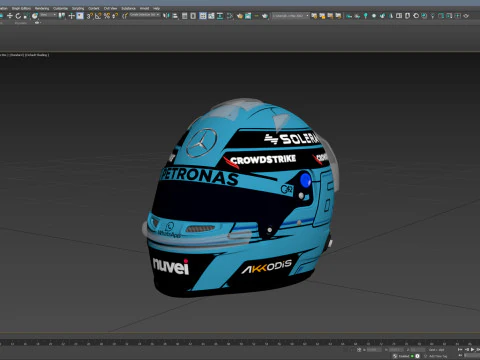Click the Play Animation button
This screenshot has width=480, height=360.
[472, 349]
